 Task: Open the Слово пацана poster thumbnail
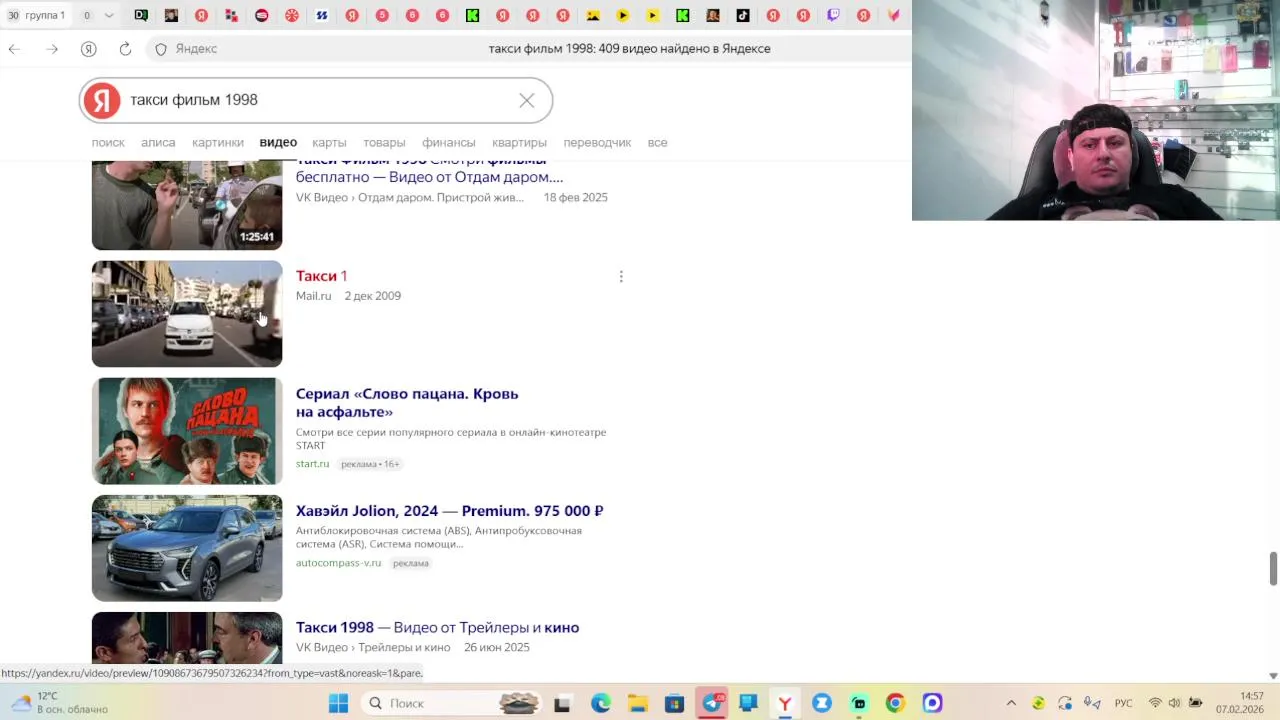click(187, 431)
